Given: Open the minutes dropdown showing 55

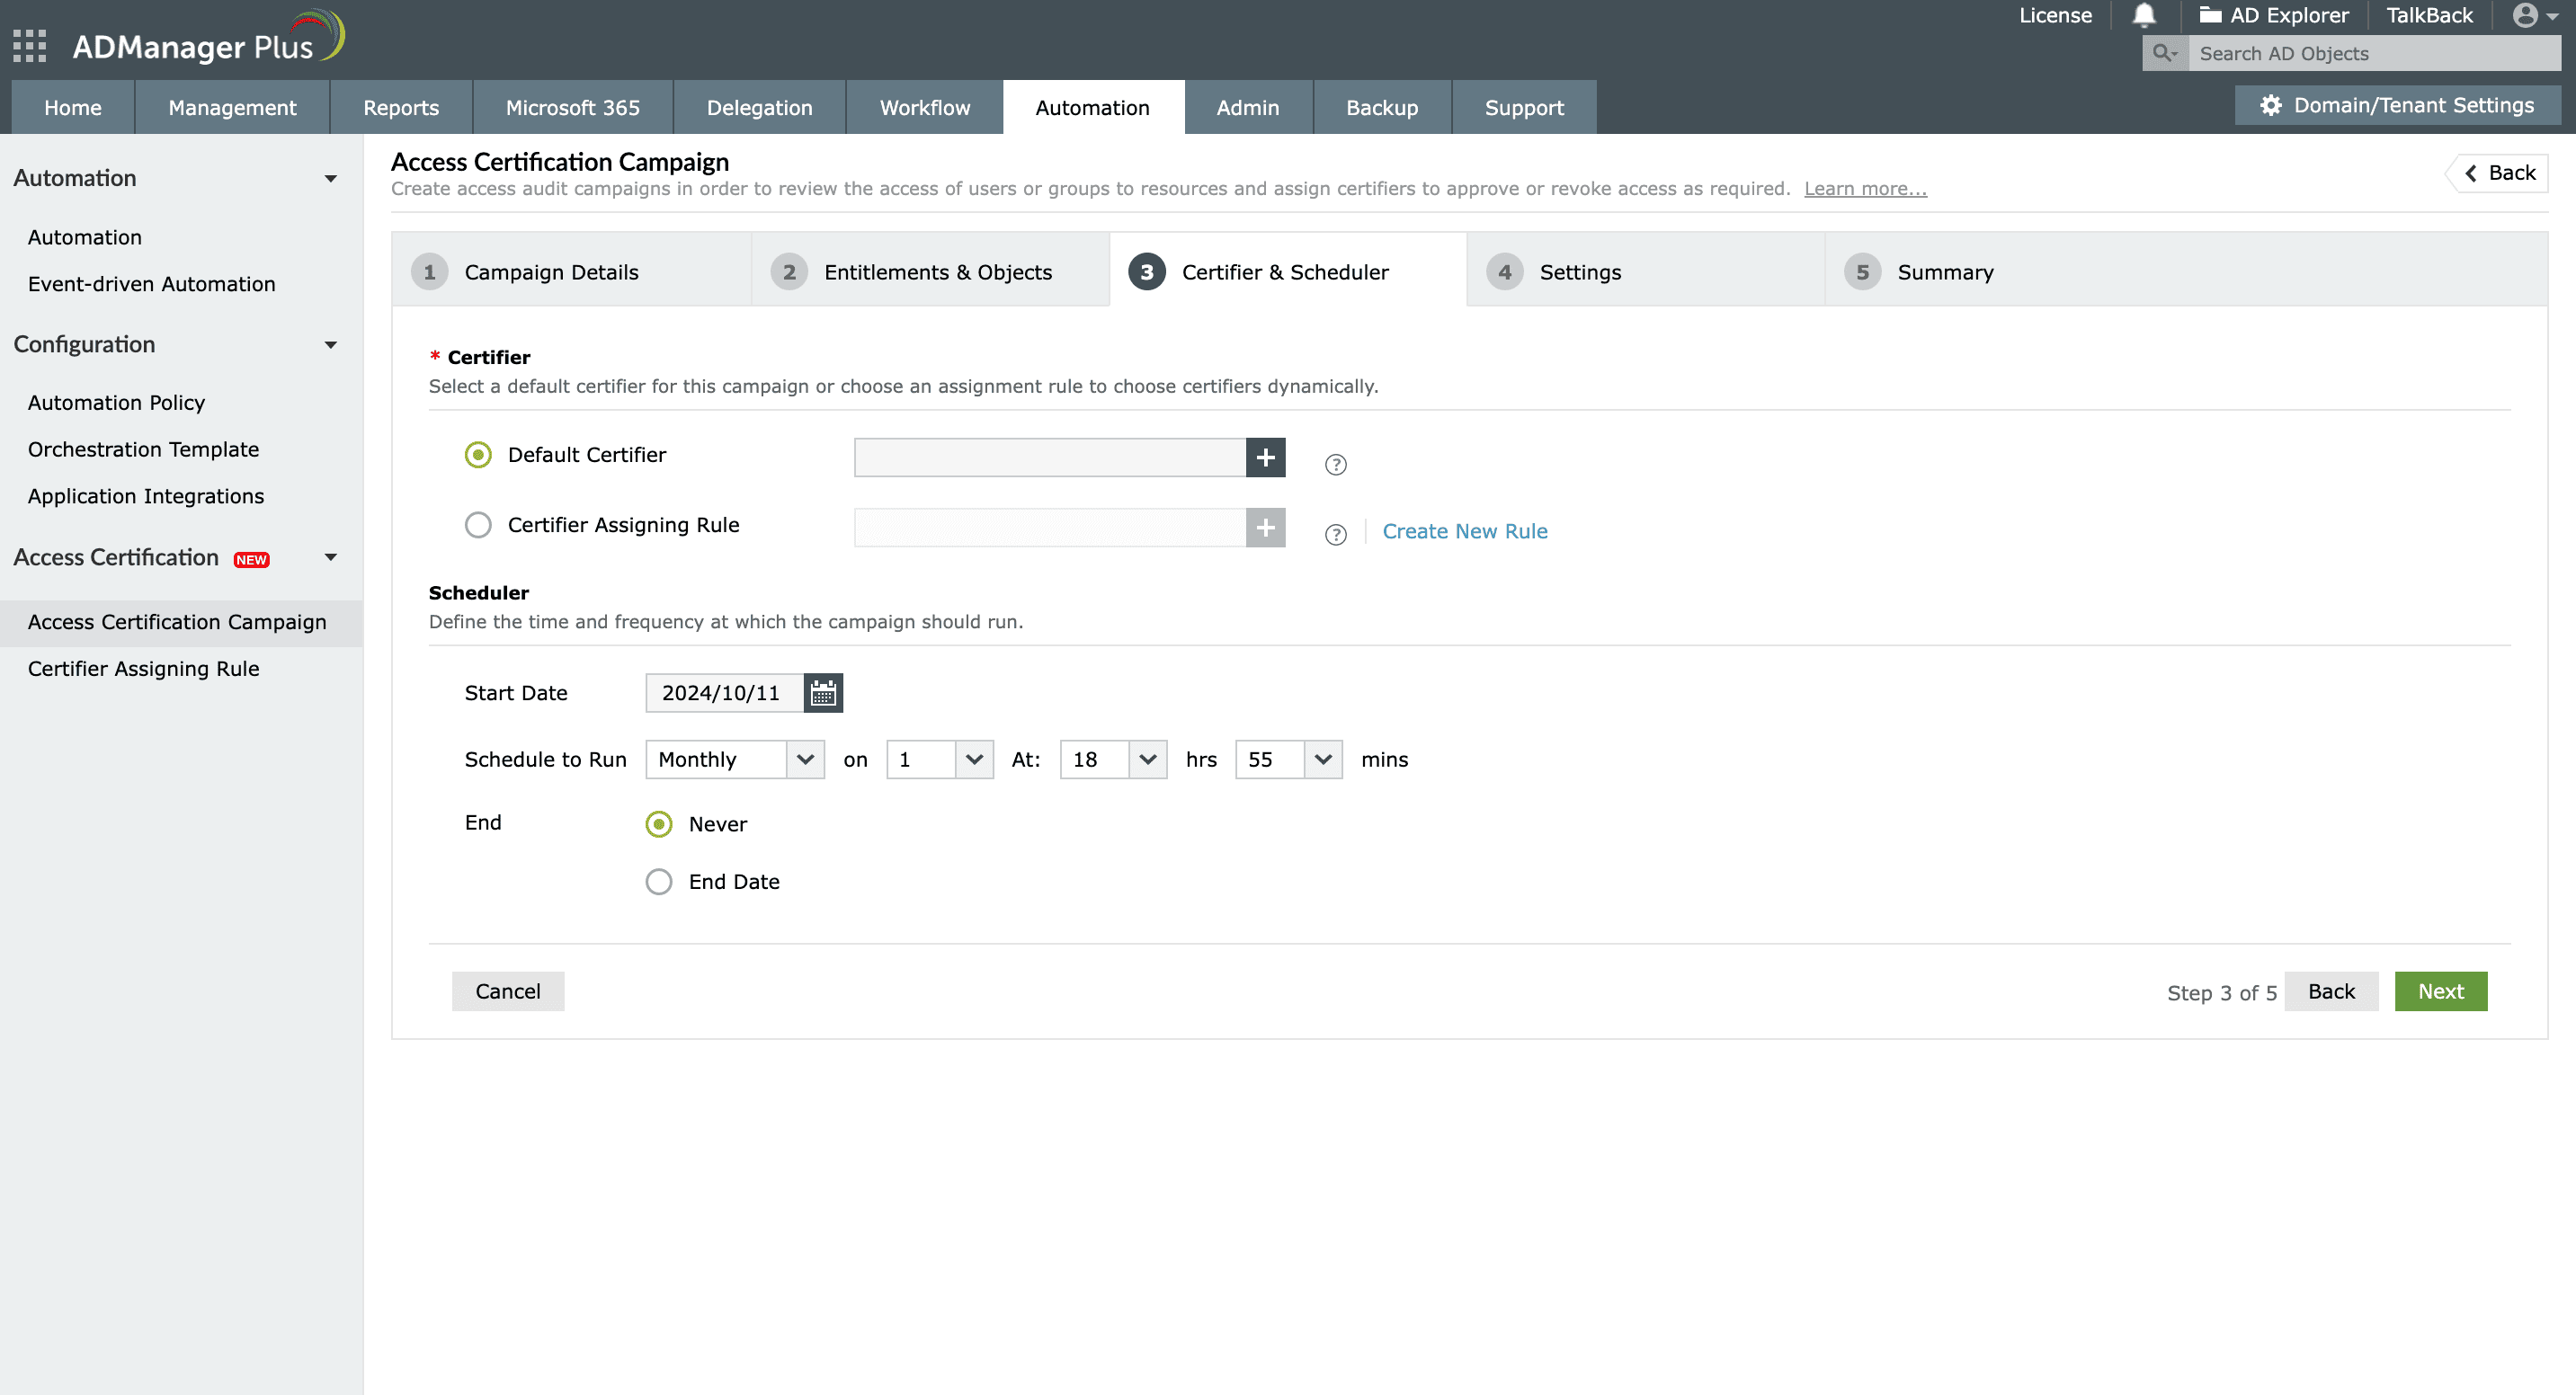Looking at the screenshot, I should click(x=1288, y=760).
